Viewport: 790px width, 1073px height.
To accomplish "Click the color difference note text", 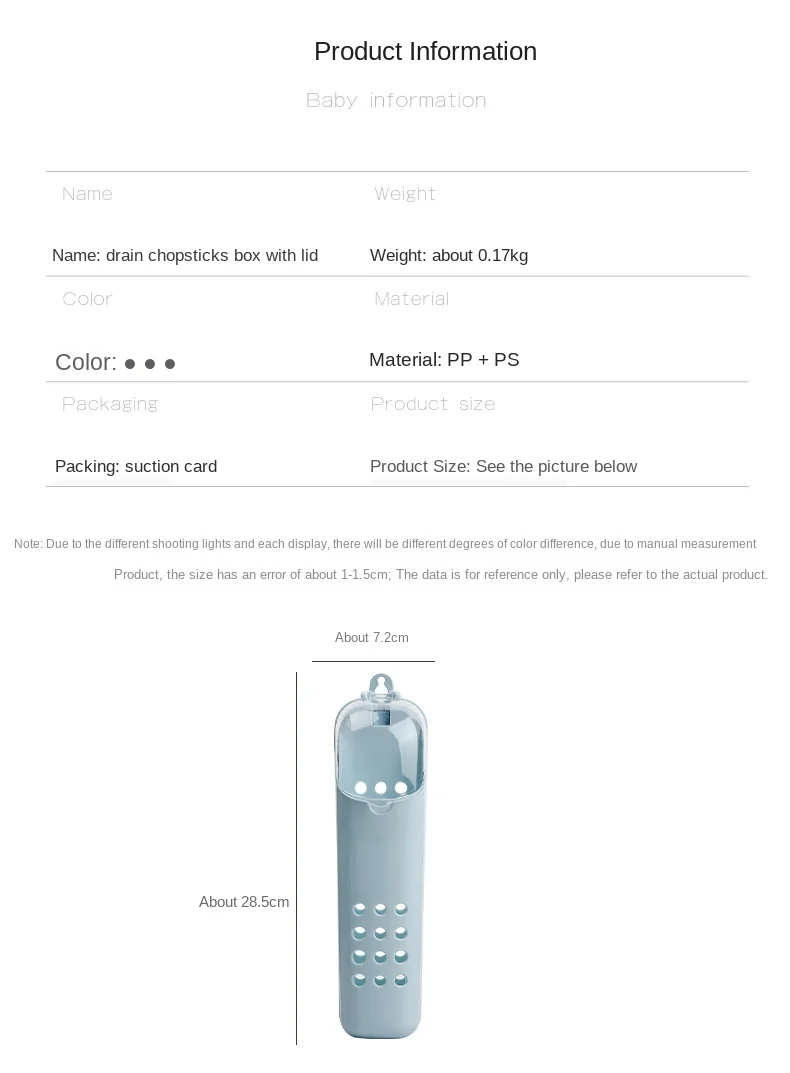I will [x=391, y=559].
